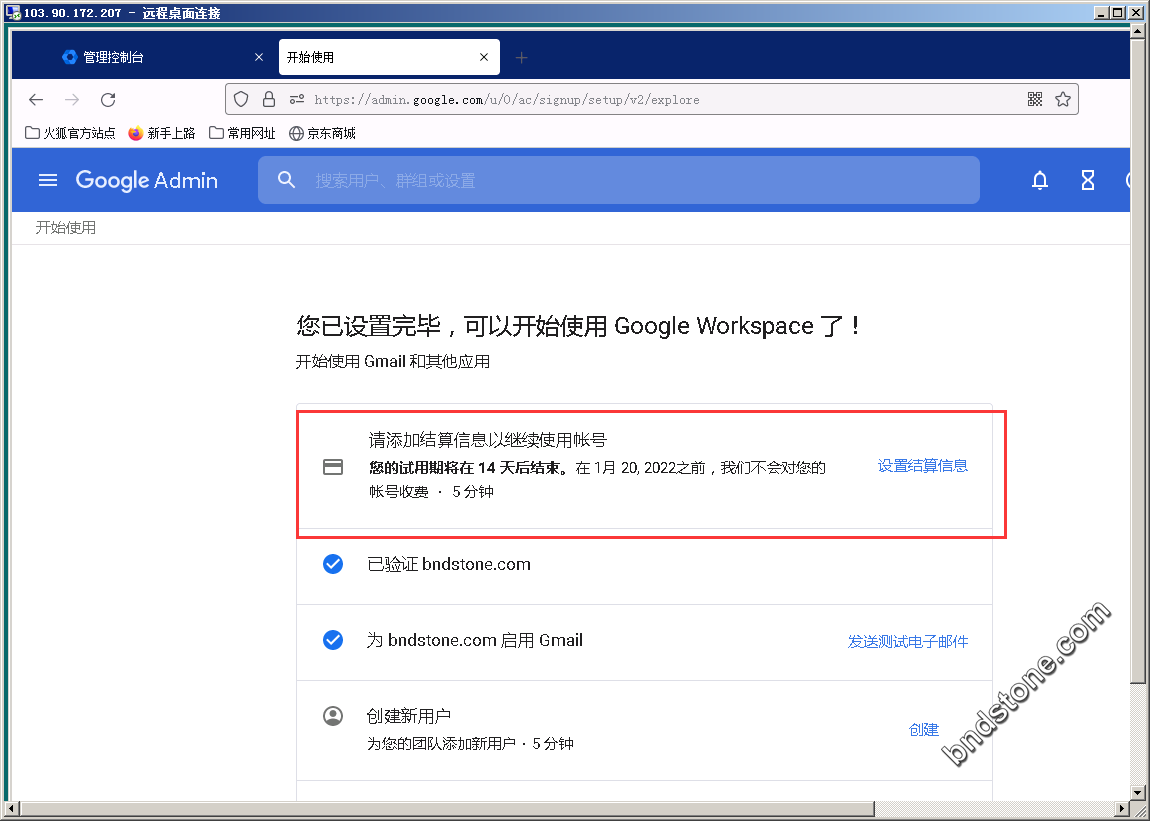Screen dimensions: 1150x821
Task: Show site security padlock info
Action: pos(269,99)
